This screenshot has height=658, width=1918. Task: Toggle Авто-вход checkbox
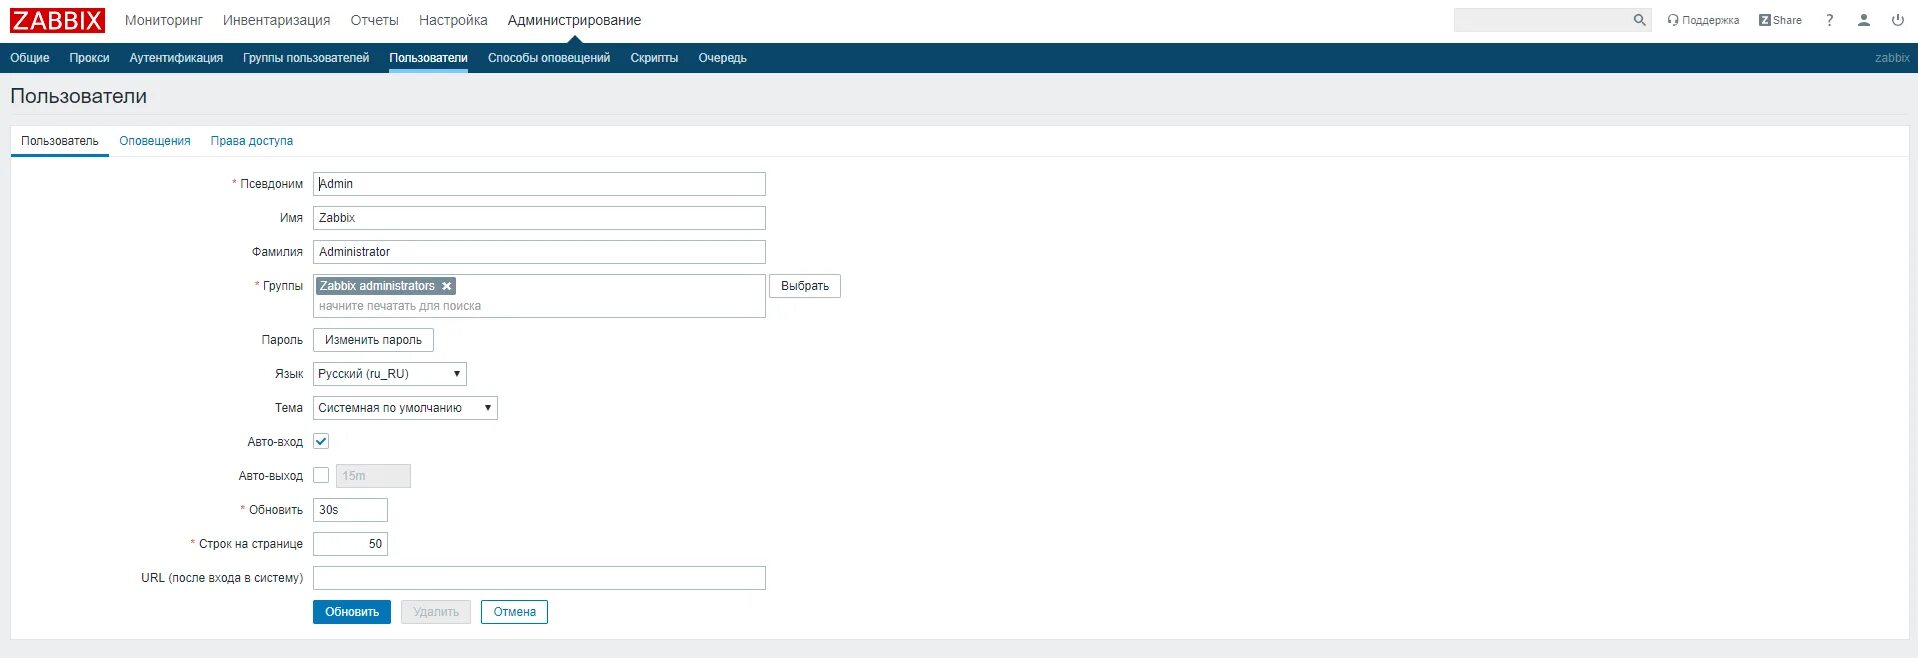(x=321, y=441)
